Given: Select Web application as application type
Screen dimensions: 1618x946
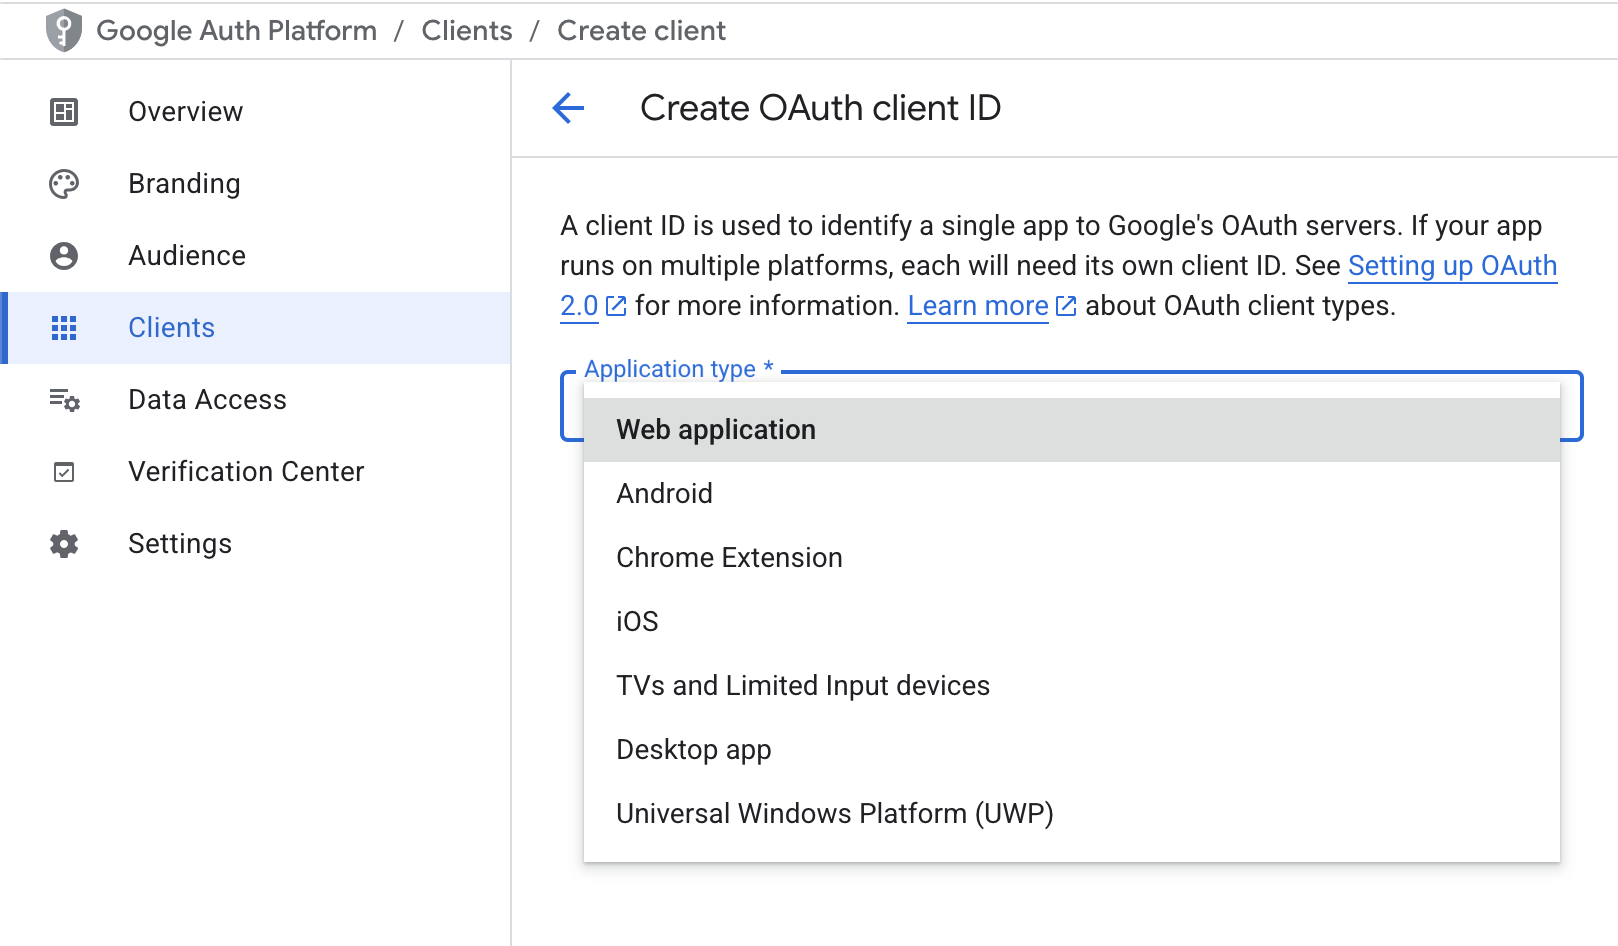Looking at the screenshot, I should point(716,429).
